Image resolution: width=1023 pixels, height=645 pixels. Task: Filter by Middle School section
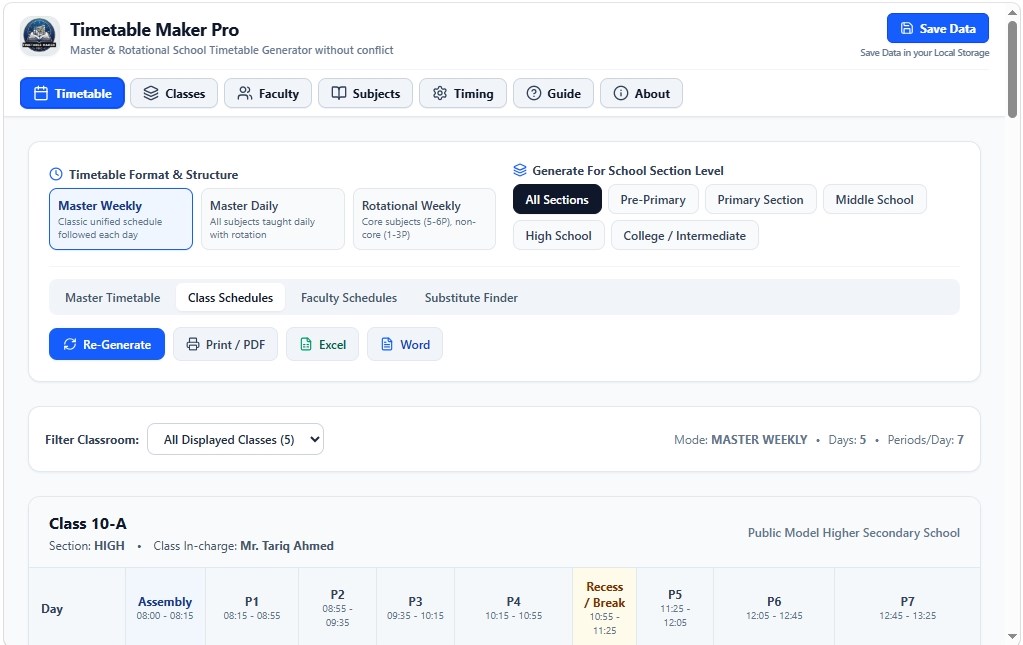click(875, 200)
